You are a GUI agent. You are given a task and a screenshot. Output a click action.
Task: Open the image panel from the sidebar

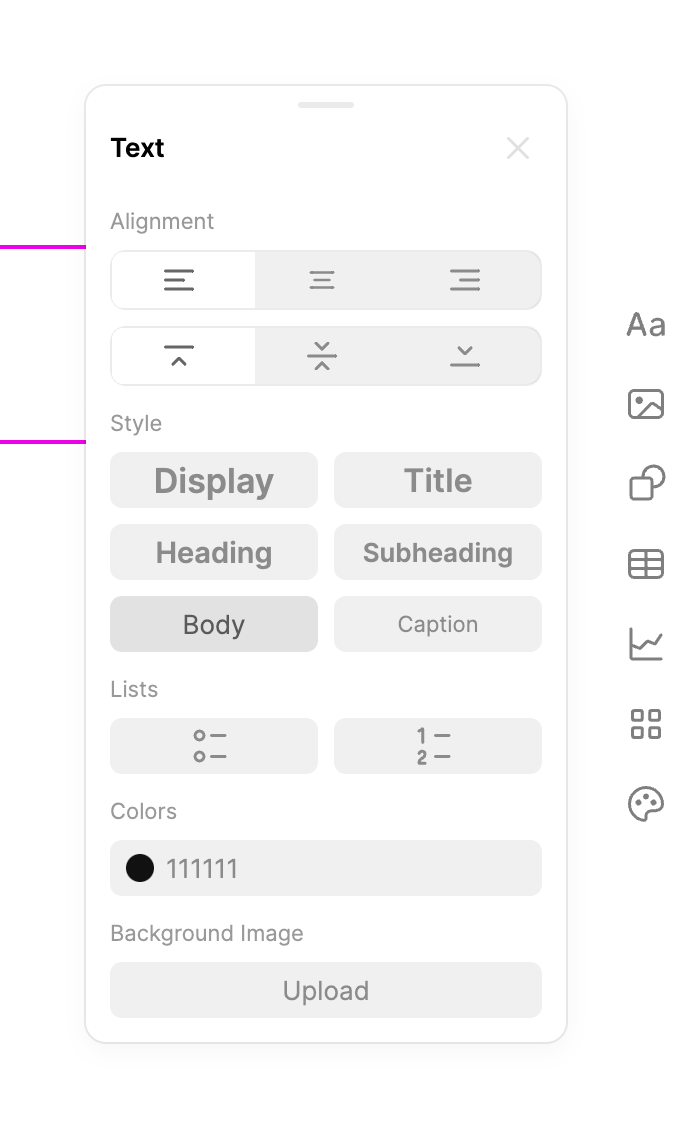645,404
